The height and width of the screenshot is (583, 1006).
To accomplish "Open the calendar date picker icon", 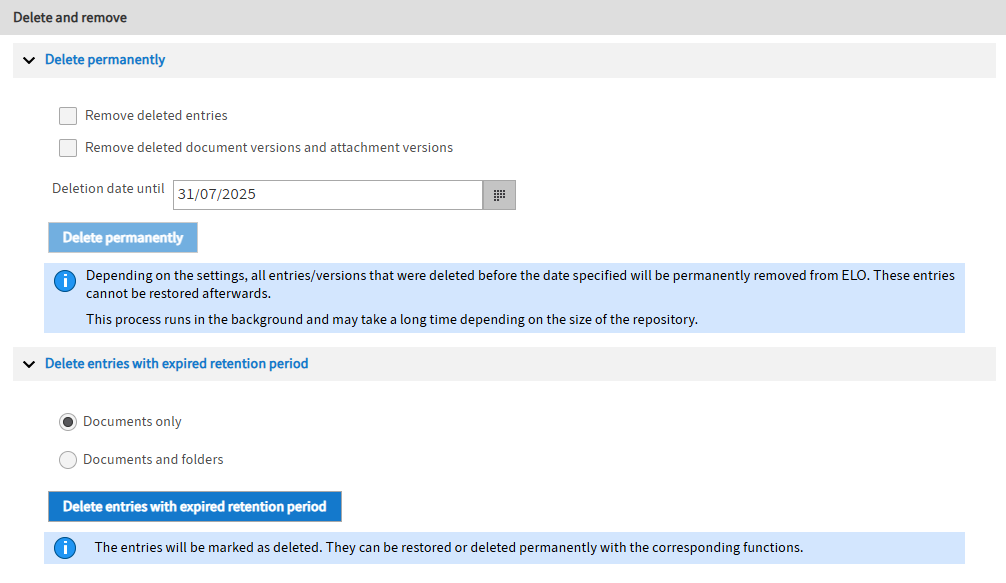I will coord(499,195).
